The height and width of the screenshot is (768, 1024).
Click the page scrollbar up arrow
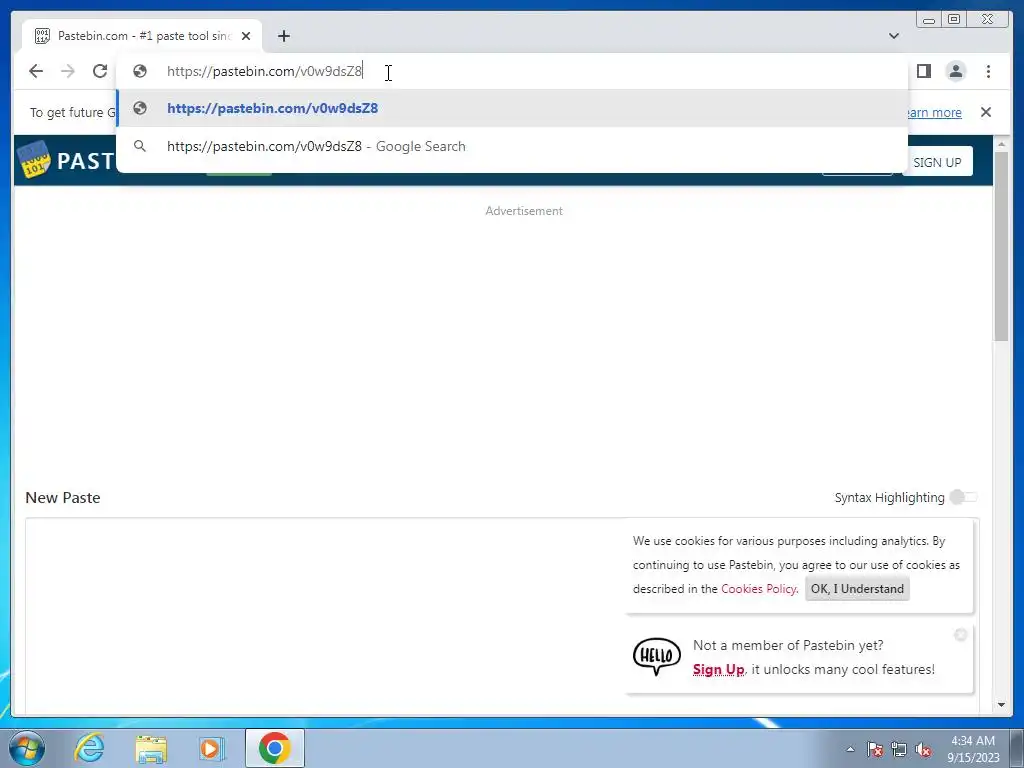tap(1001, 144)
